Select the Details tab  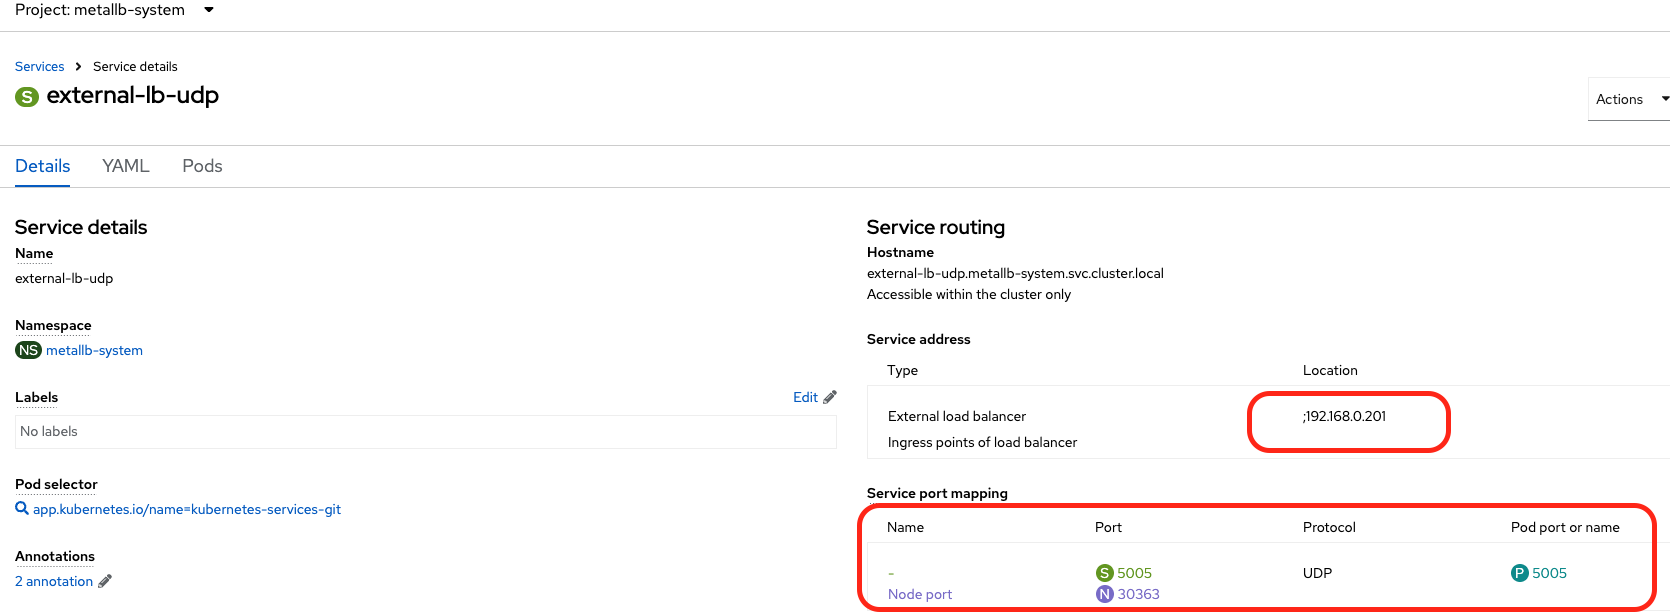tap(42, 166)
